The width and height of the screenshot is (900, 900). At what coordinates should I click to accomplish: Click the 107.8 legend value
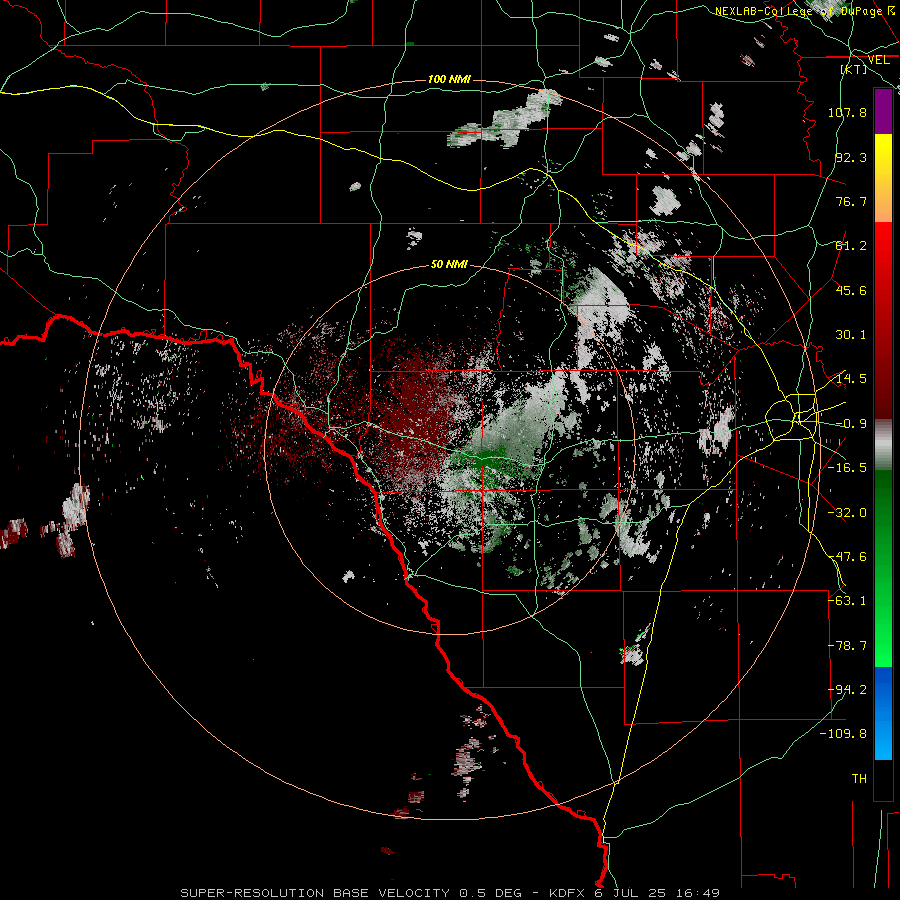click(847, 112)
